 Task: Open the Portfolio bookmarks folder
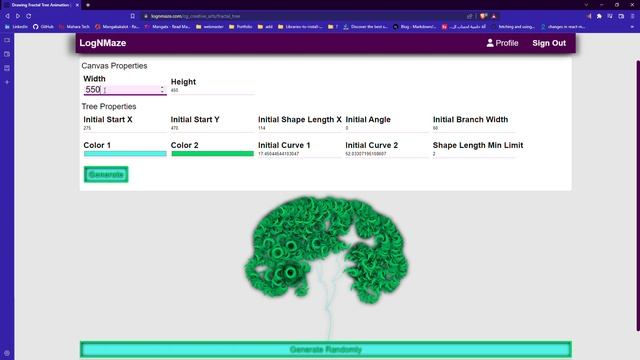(241, 27)
